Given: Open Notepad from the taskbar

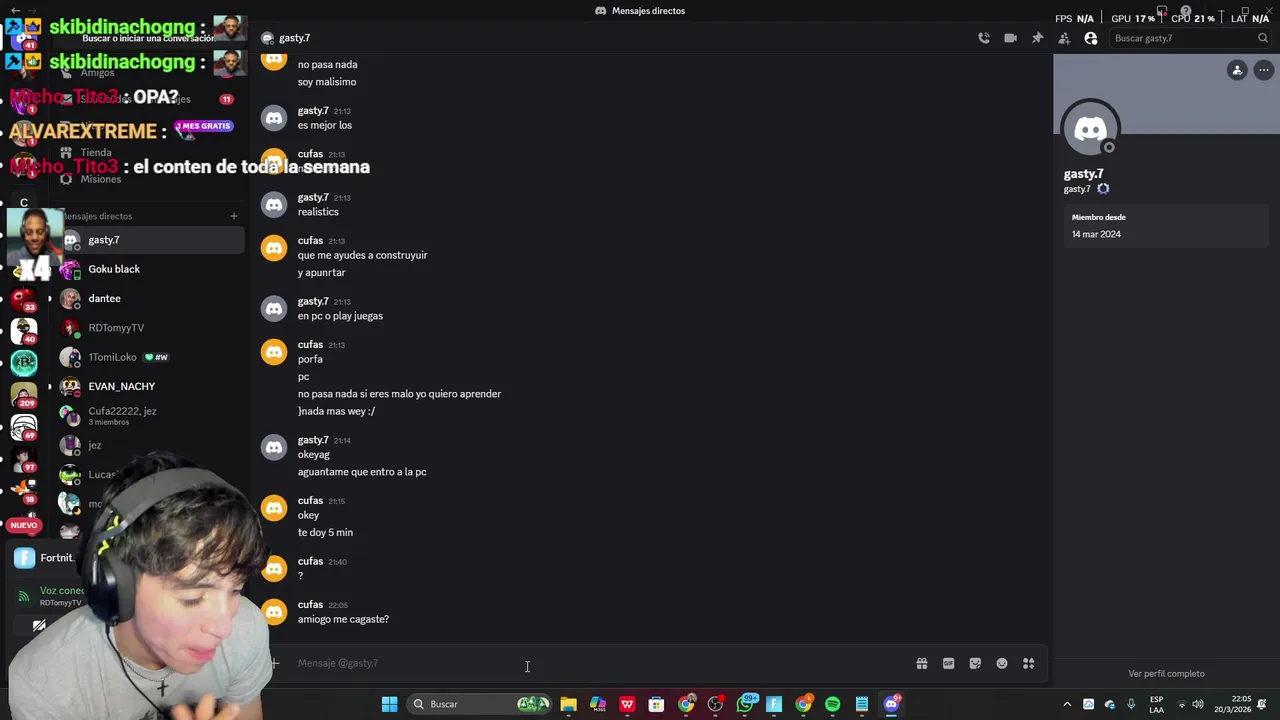Looking at the screenshot, I should pos(862,704).
